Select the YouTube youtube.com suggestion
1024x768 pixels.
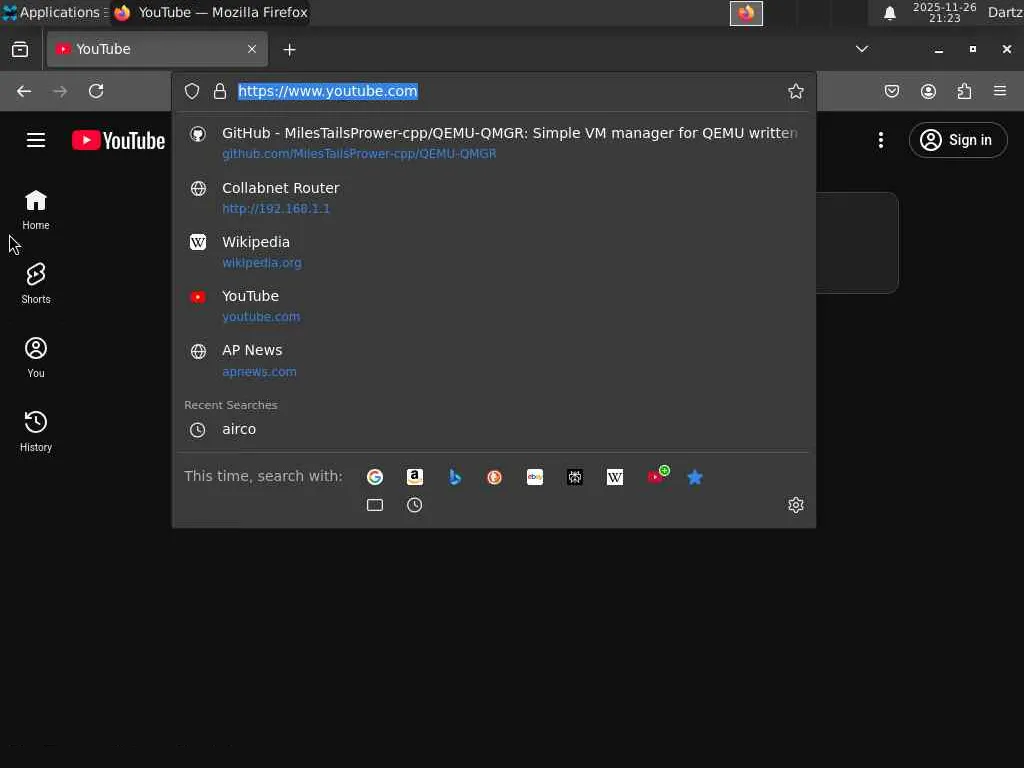pos(494,306)
